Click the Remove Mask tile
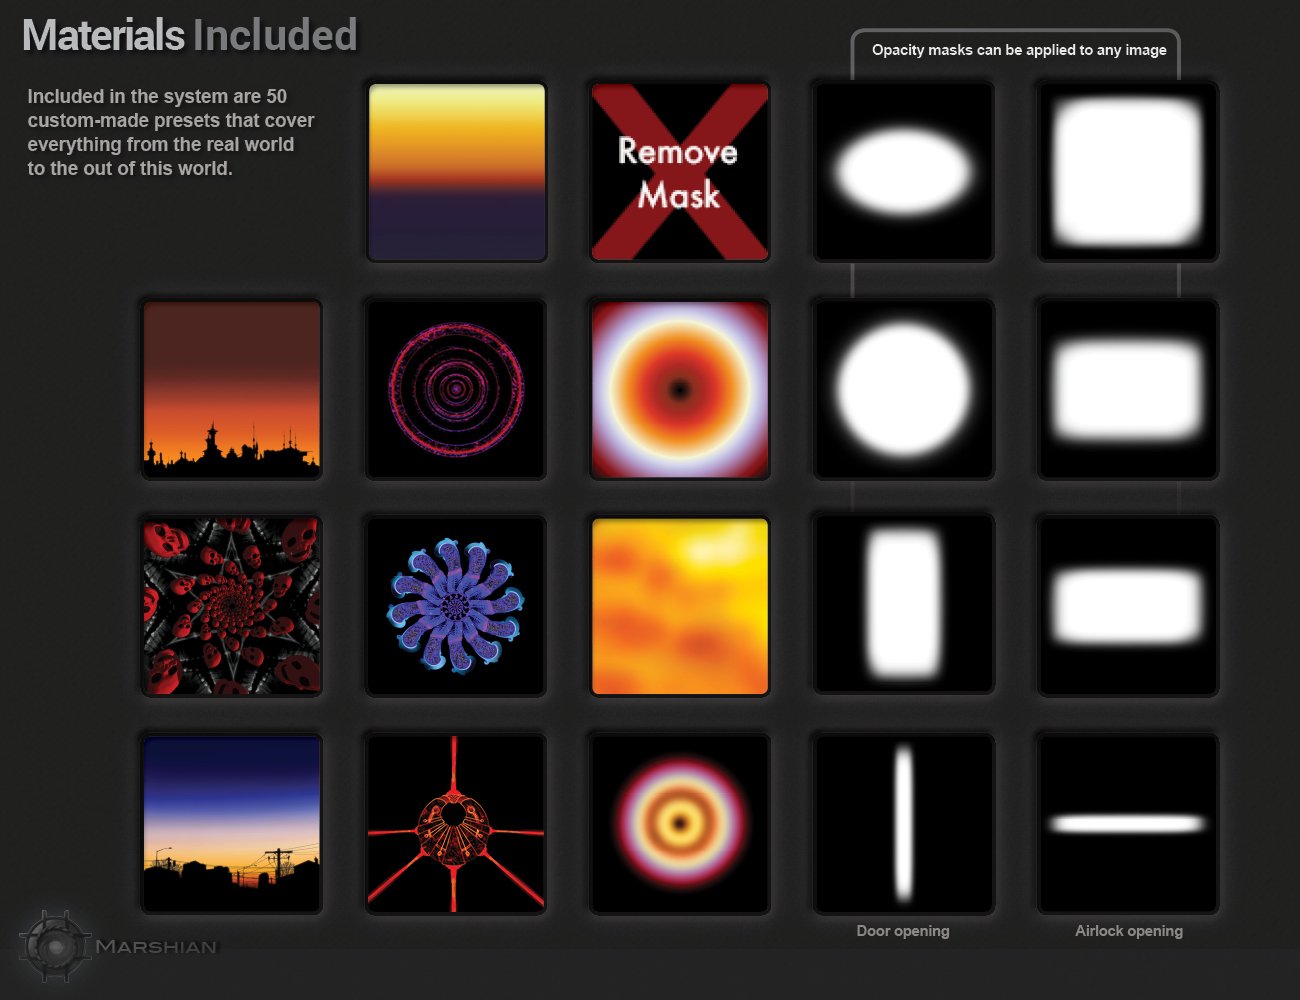This screenshot has width=1300, height=1000. [680, 172]
